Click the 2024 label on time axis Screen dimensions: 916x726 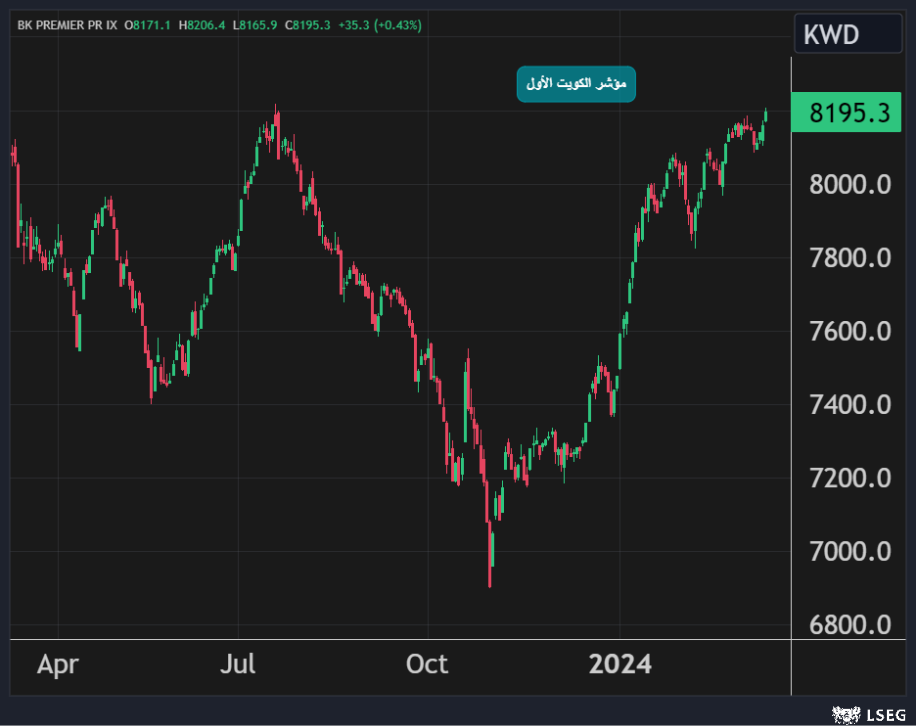pyautogui.click(x=620, y=664)
